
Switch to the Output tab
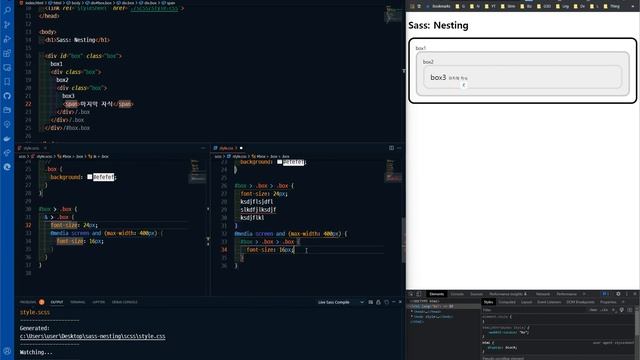(57, 302)
